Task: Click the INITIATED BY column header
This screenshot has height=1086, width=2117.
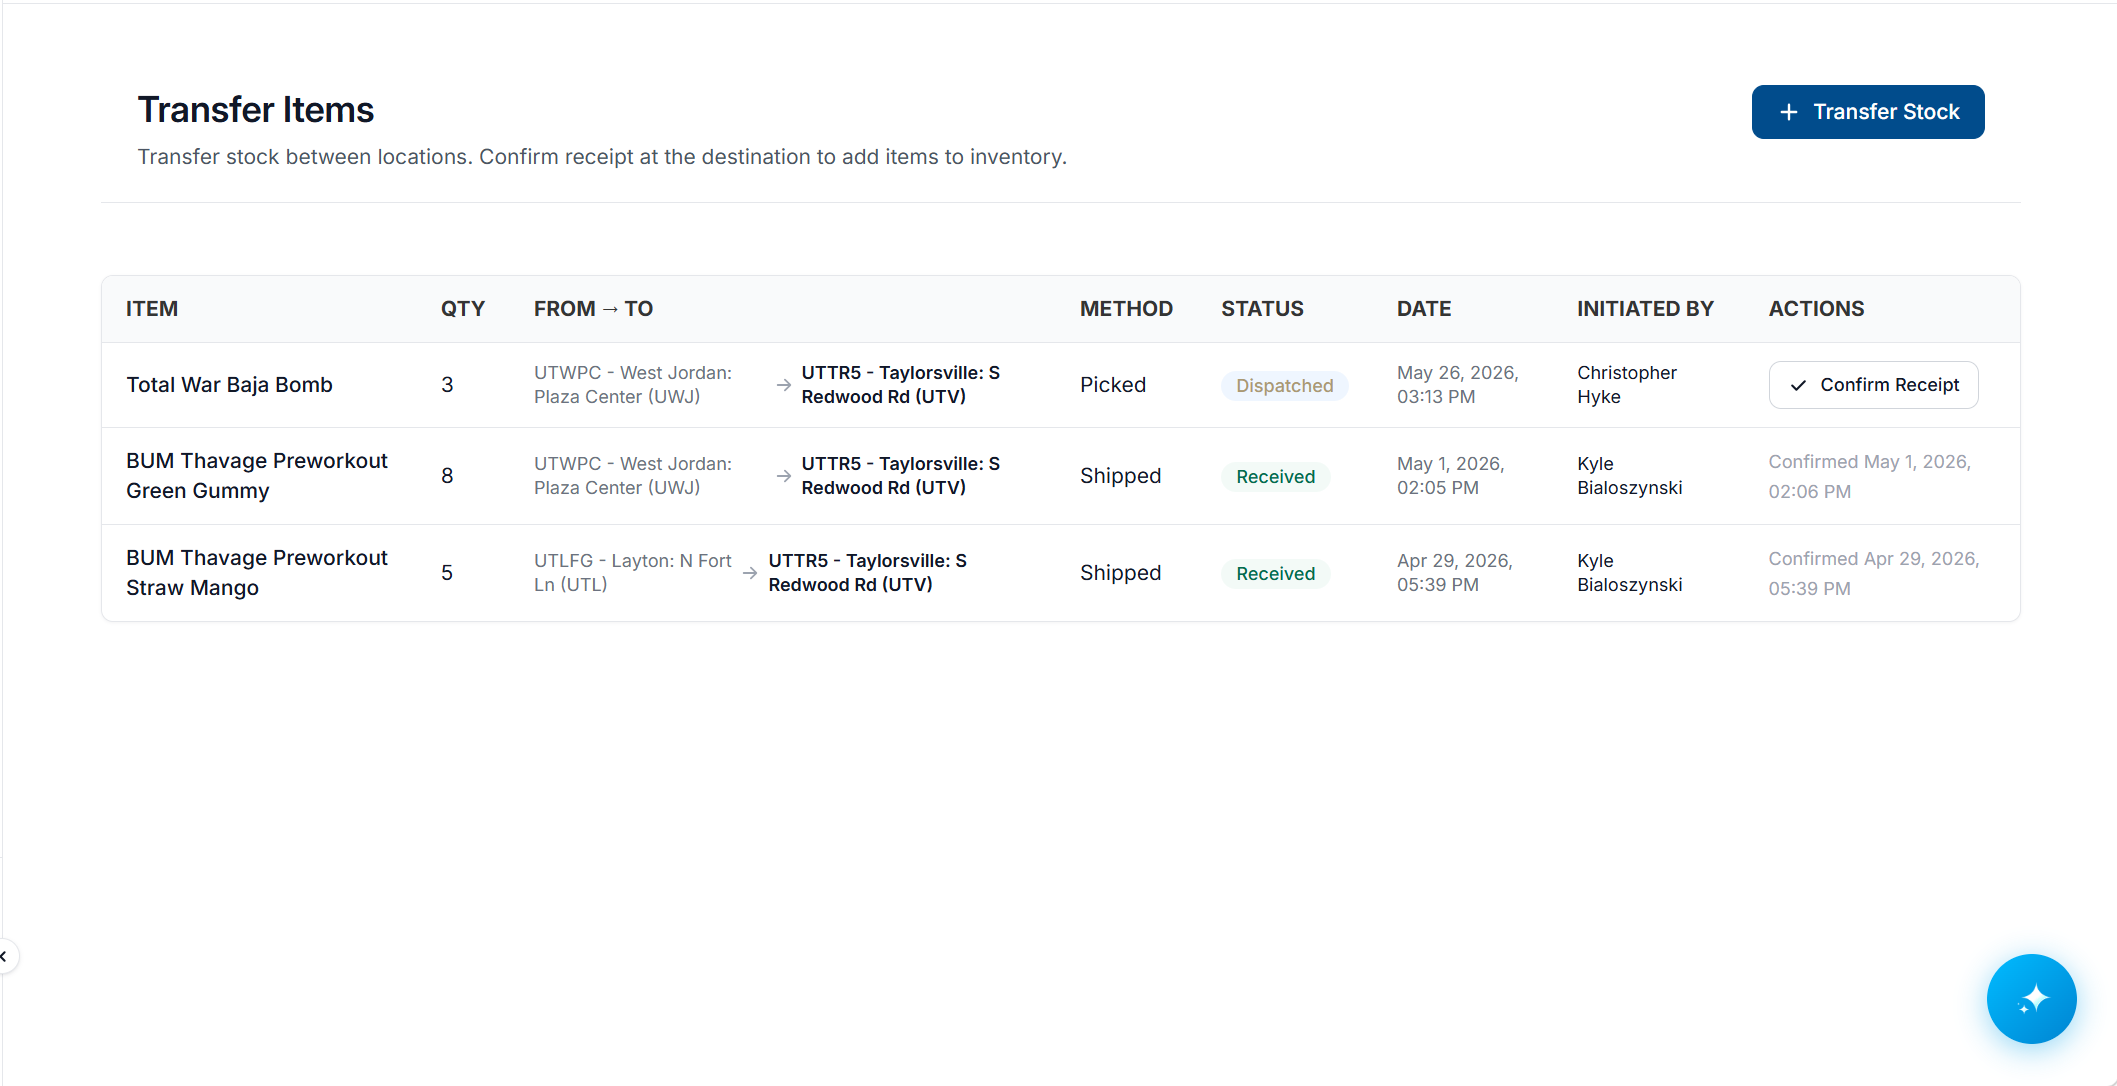Action: coord(1645,309)
